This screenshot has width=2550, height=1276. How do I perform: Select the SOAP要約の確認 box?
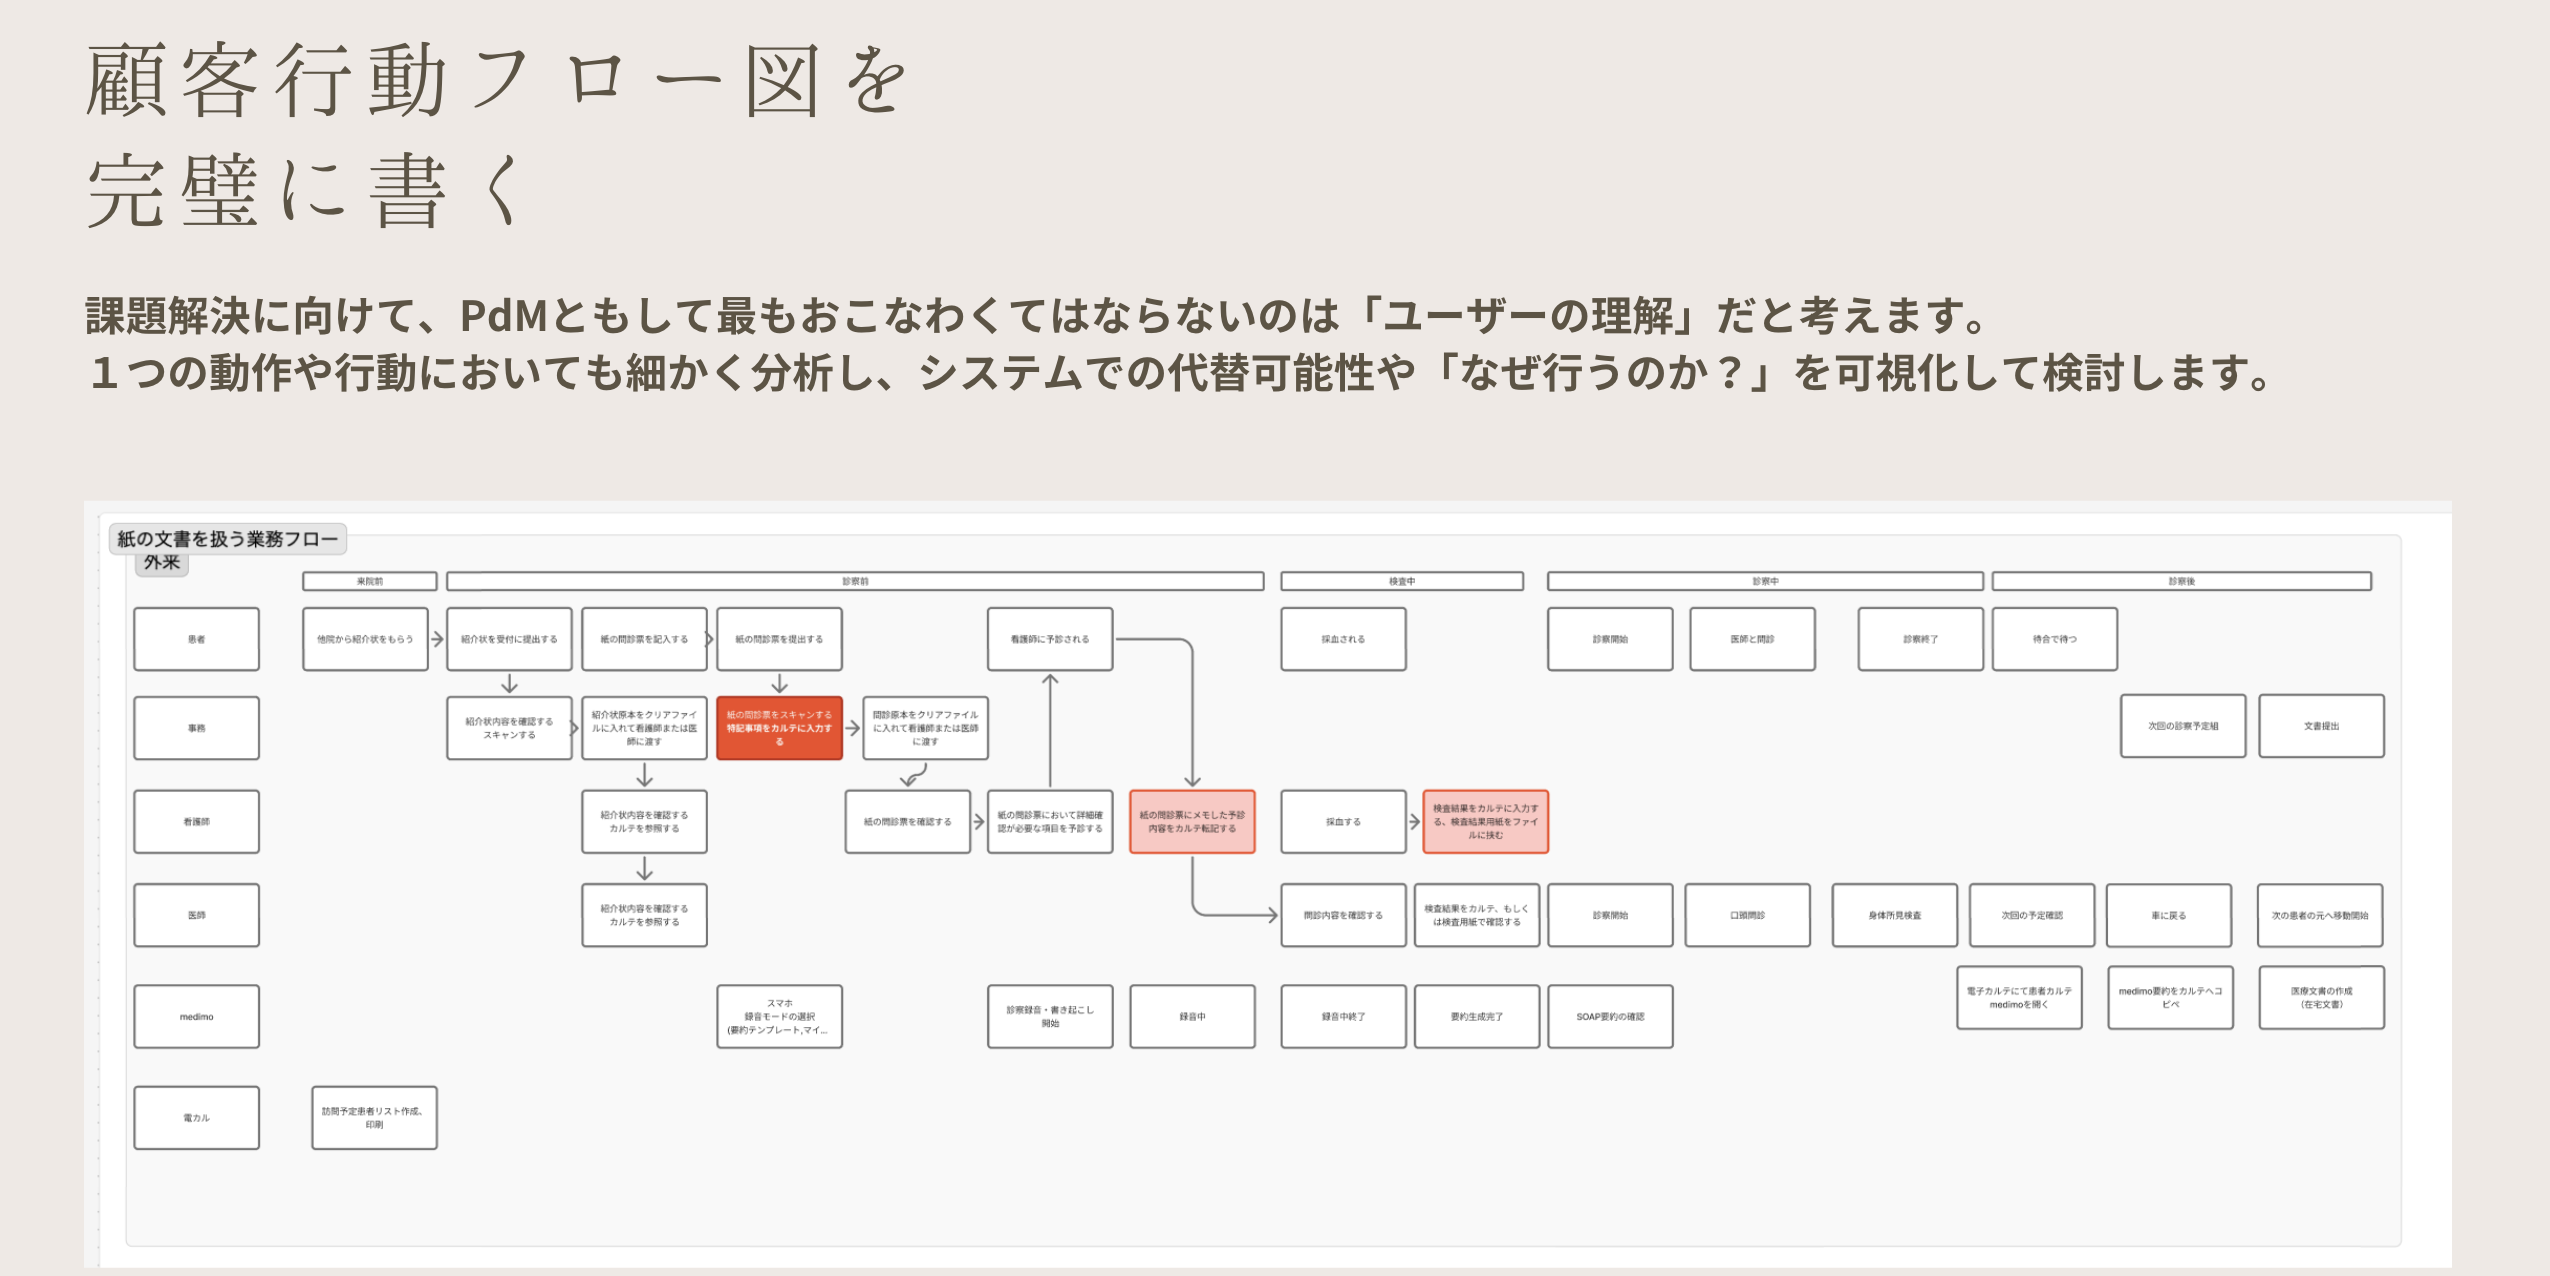1609,1016
